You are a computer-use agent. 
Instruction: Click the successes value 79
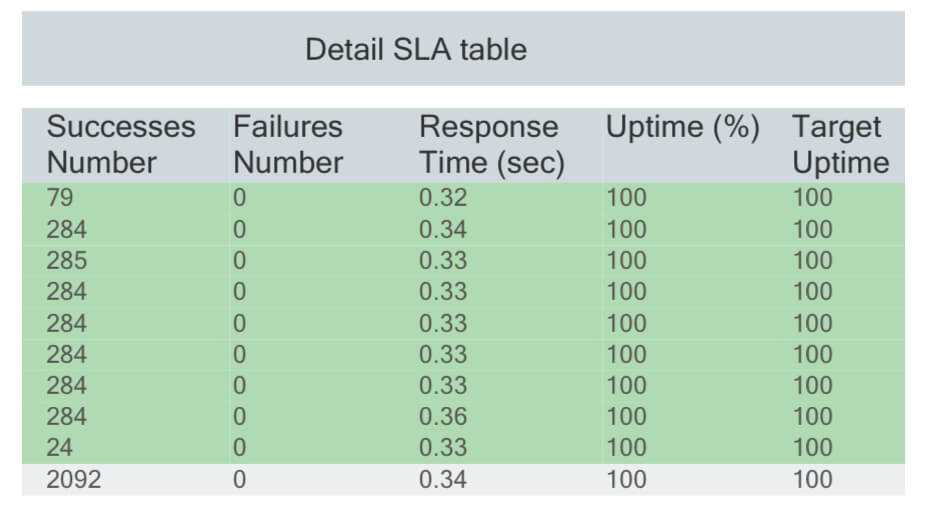[60, 197]
